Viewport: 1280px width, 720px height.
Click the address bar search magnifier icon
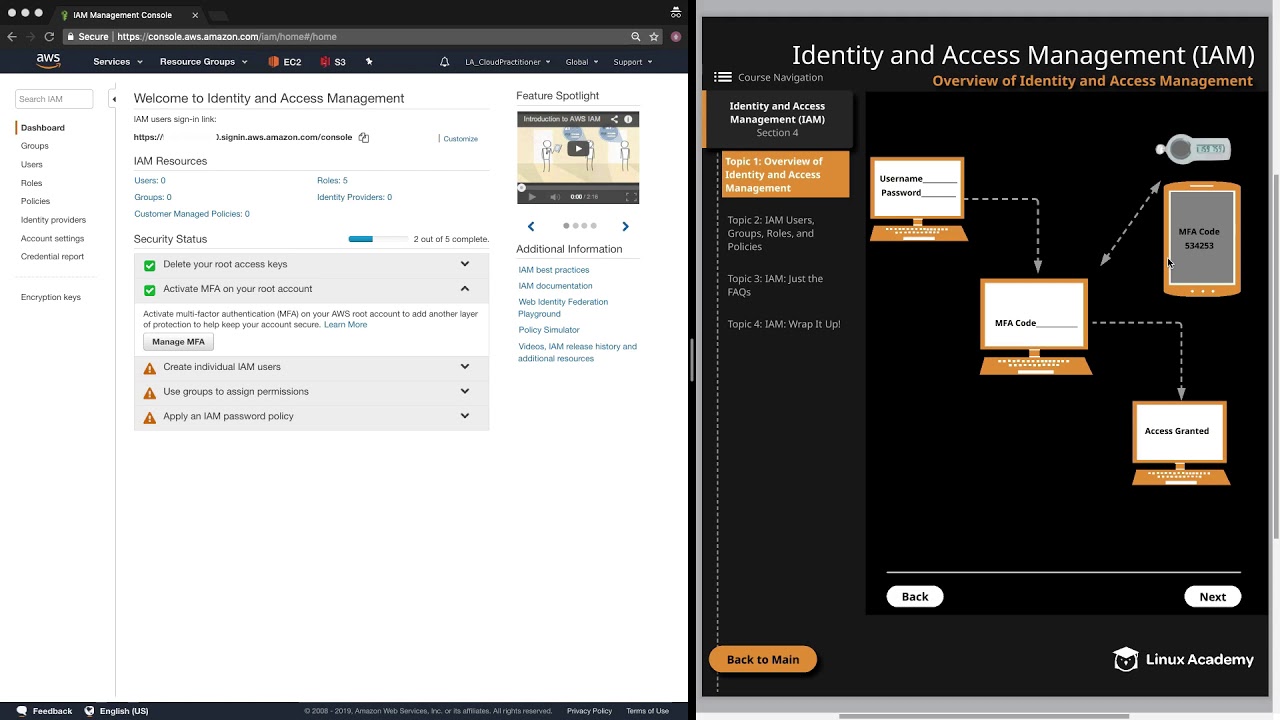636,37
